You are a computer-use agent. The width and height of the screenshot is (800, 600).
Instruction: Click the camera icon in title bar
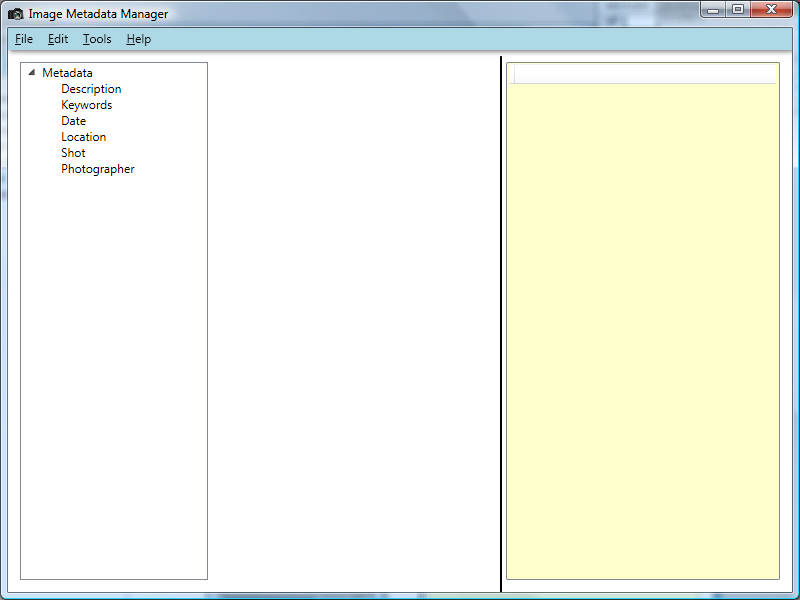coord(16,14)
